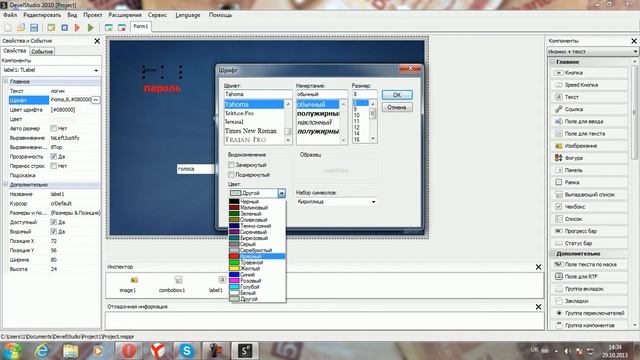Open the Проект menu
Image resolution: width=640 pixels, height=360 pixels.
tap(93, 15)
